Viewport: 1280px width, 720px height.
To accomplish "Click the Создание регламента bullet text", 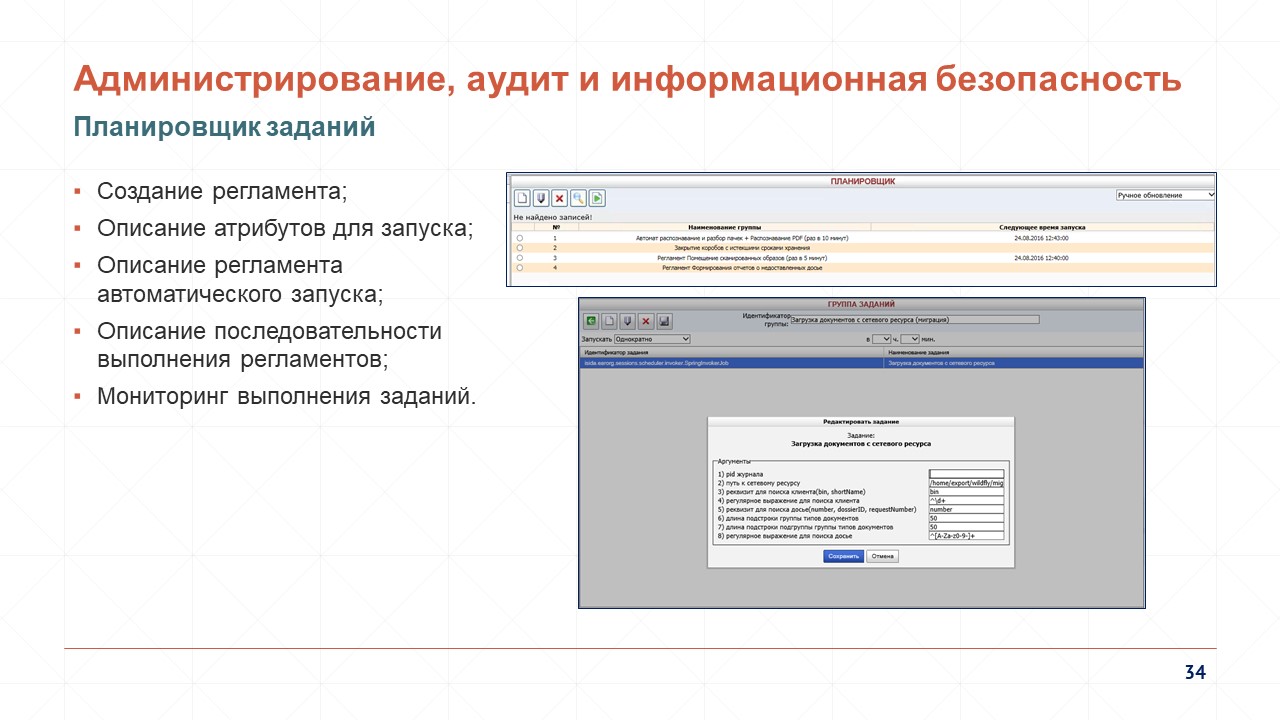I will [x=222, y=190].
